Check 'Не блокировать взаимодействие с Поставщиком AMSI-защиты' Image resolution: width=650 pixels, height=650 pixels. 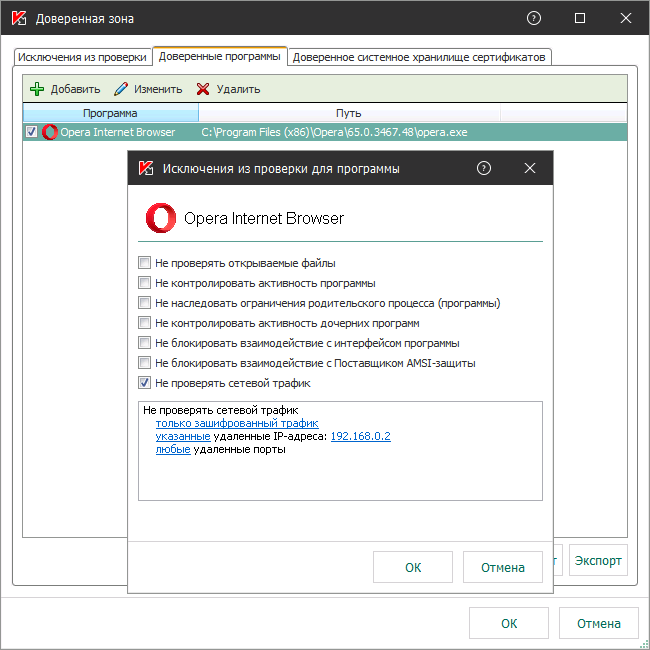point(144,362)
